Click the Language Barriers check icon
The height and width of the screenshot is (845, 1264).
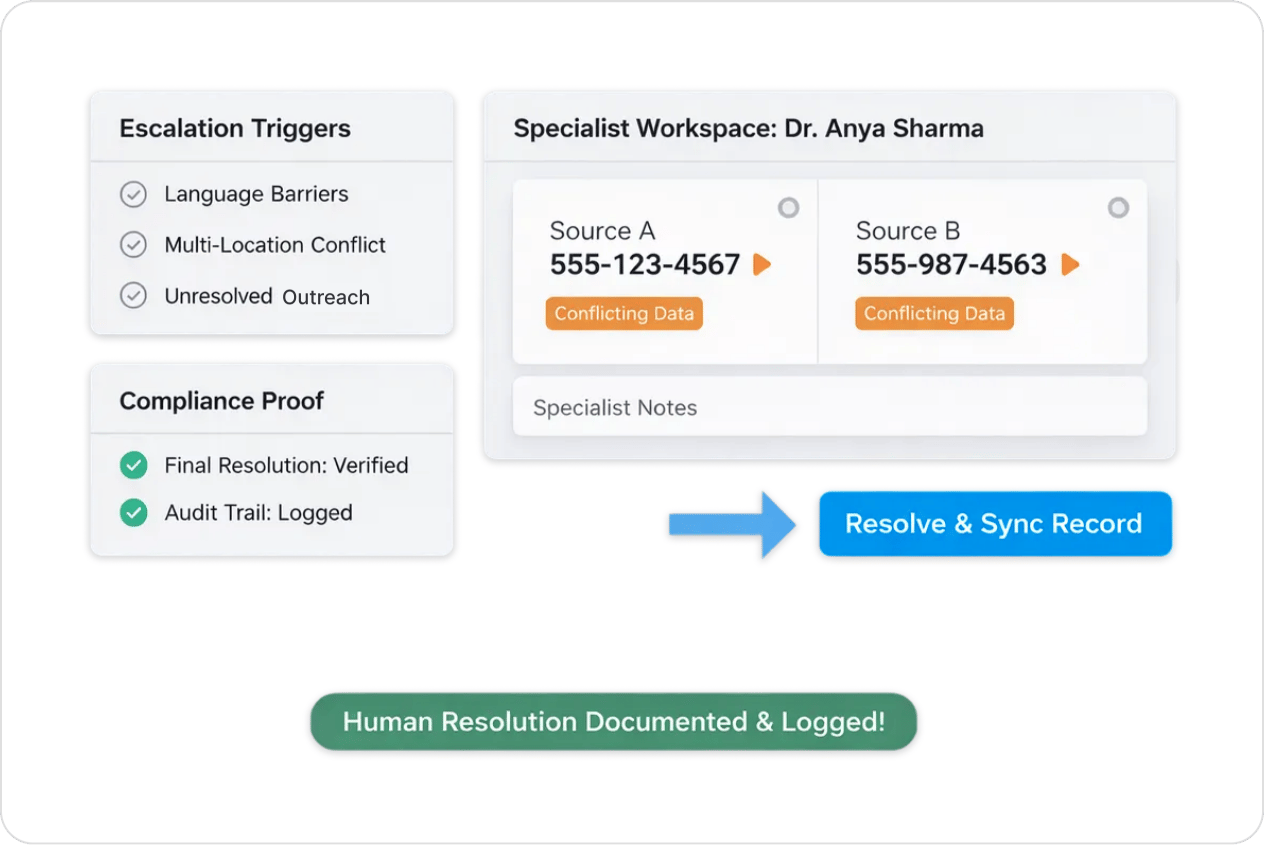click(133, 194)
